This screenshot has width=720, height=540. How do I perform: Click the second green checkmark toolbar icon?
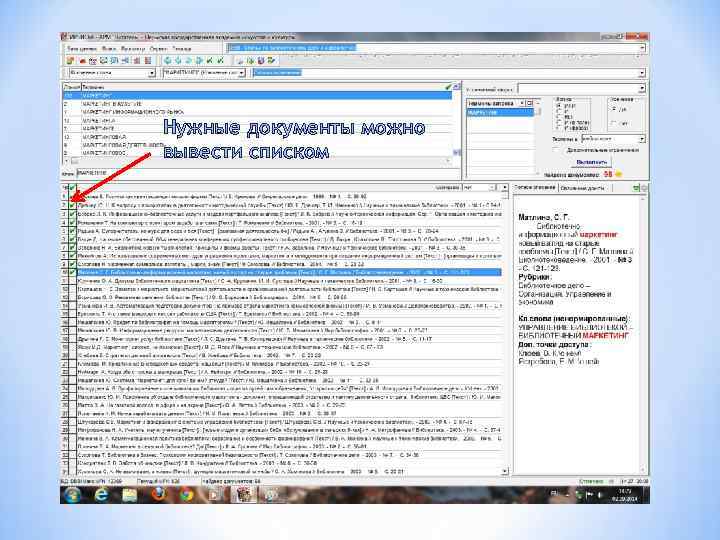click(220, 60)
